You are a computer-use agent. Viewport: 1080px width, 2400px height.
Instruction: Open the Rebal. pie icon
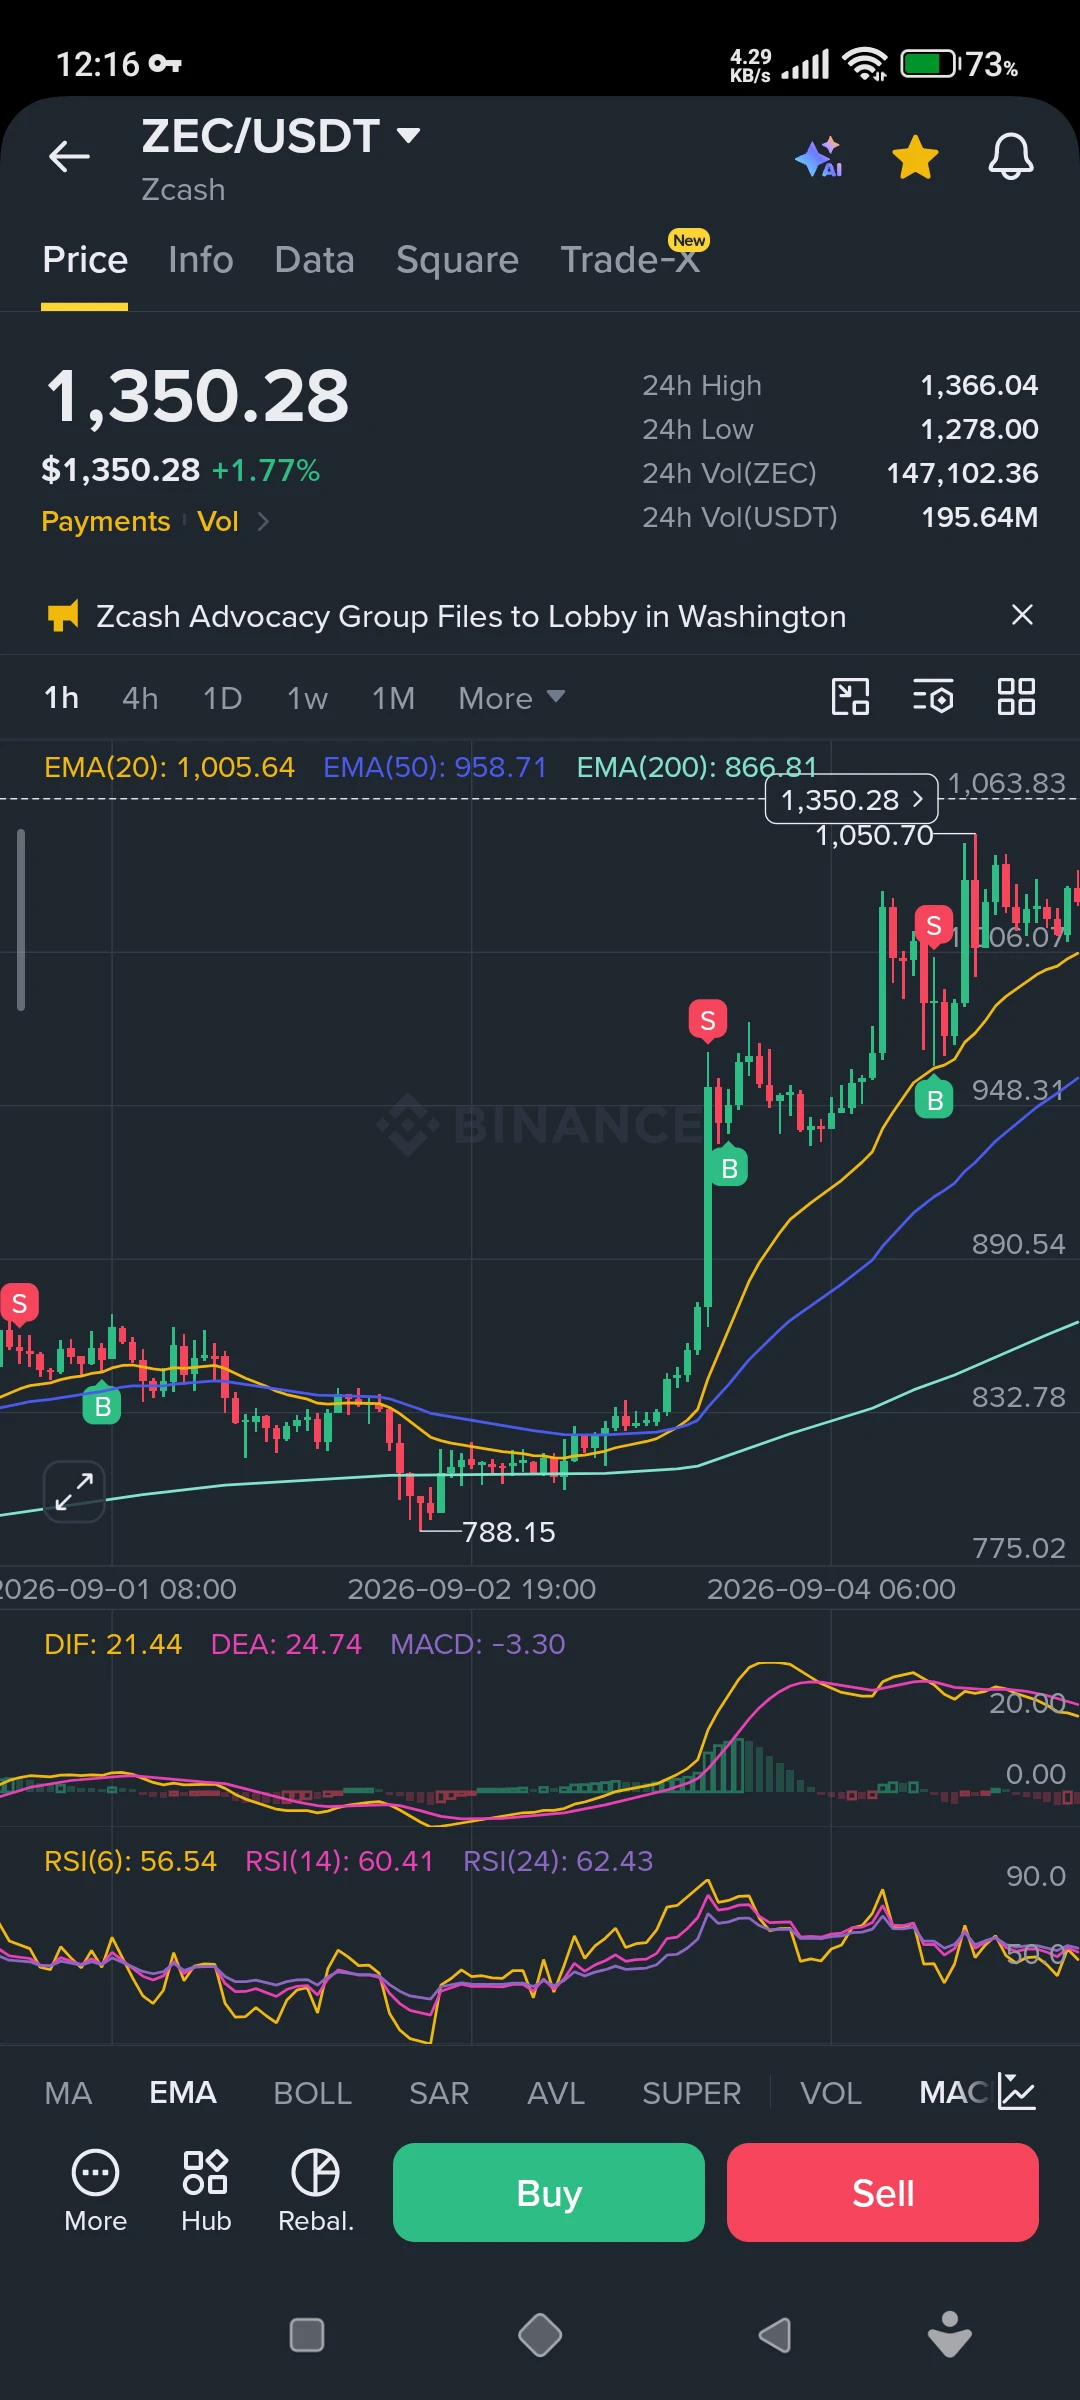pyautogui.click(x=316, y=2191)
